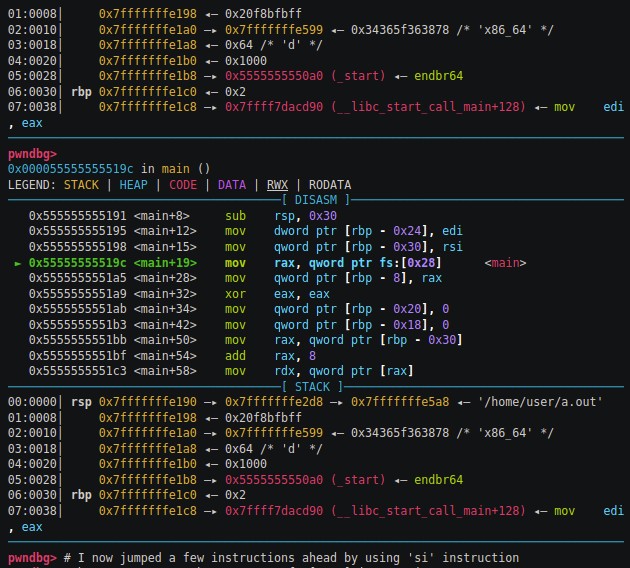Click the add mnemonic at main+54
Viewport: 630px width, 568px height.
(235, 356)
